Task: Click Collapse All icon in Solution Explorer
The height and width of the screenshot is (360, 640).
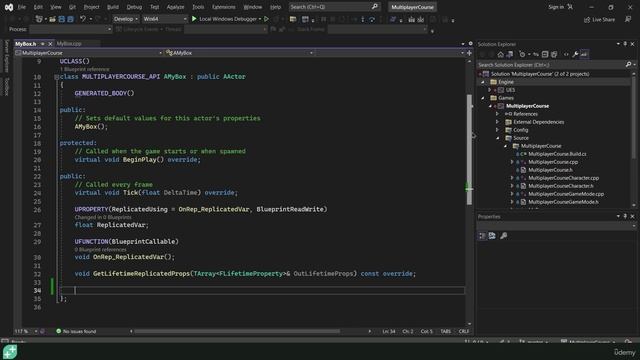Action: pos(545,54)
